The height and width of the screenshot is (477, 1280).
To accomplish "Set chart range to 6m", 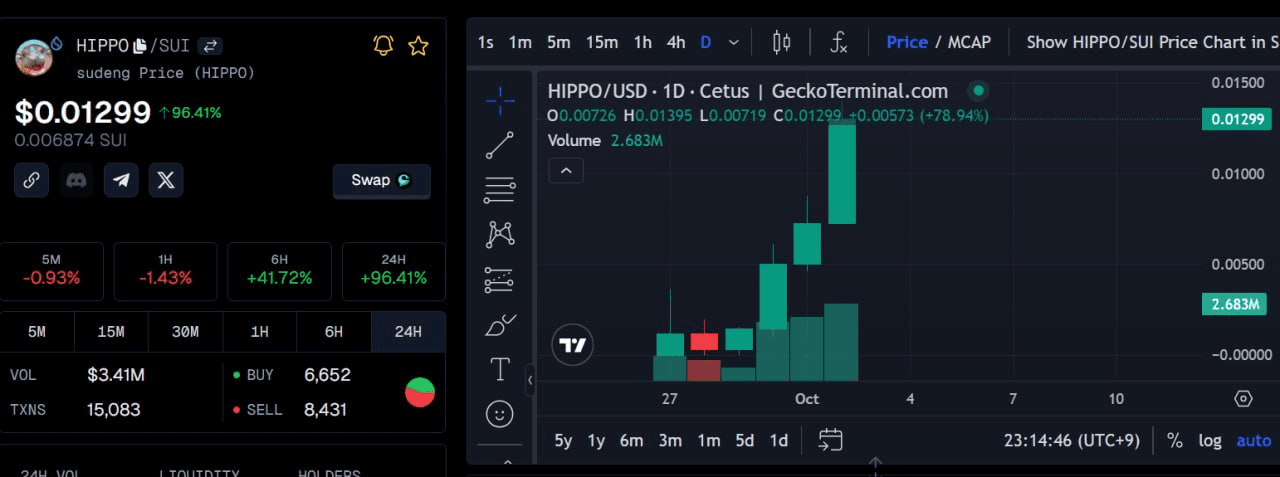I will 631,440.
